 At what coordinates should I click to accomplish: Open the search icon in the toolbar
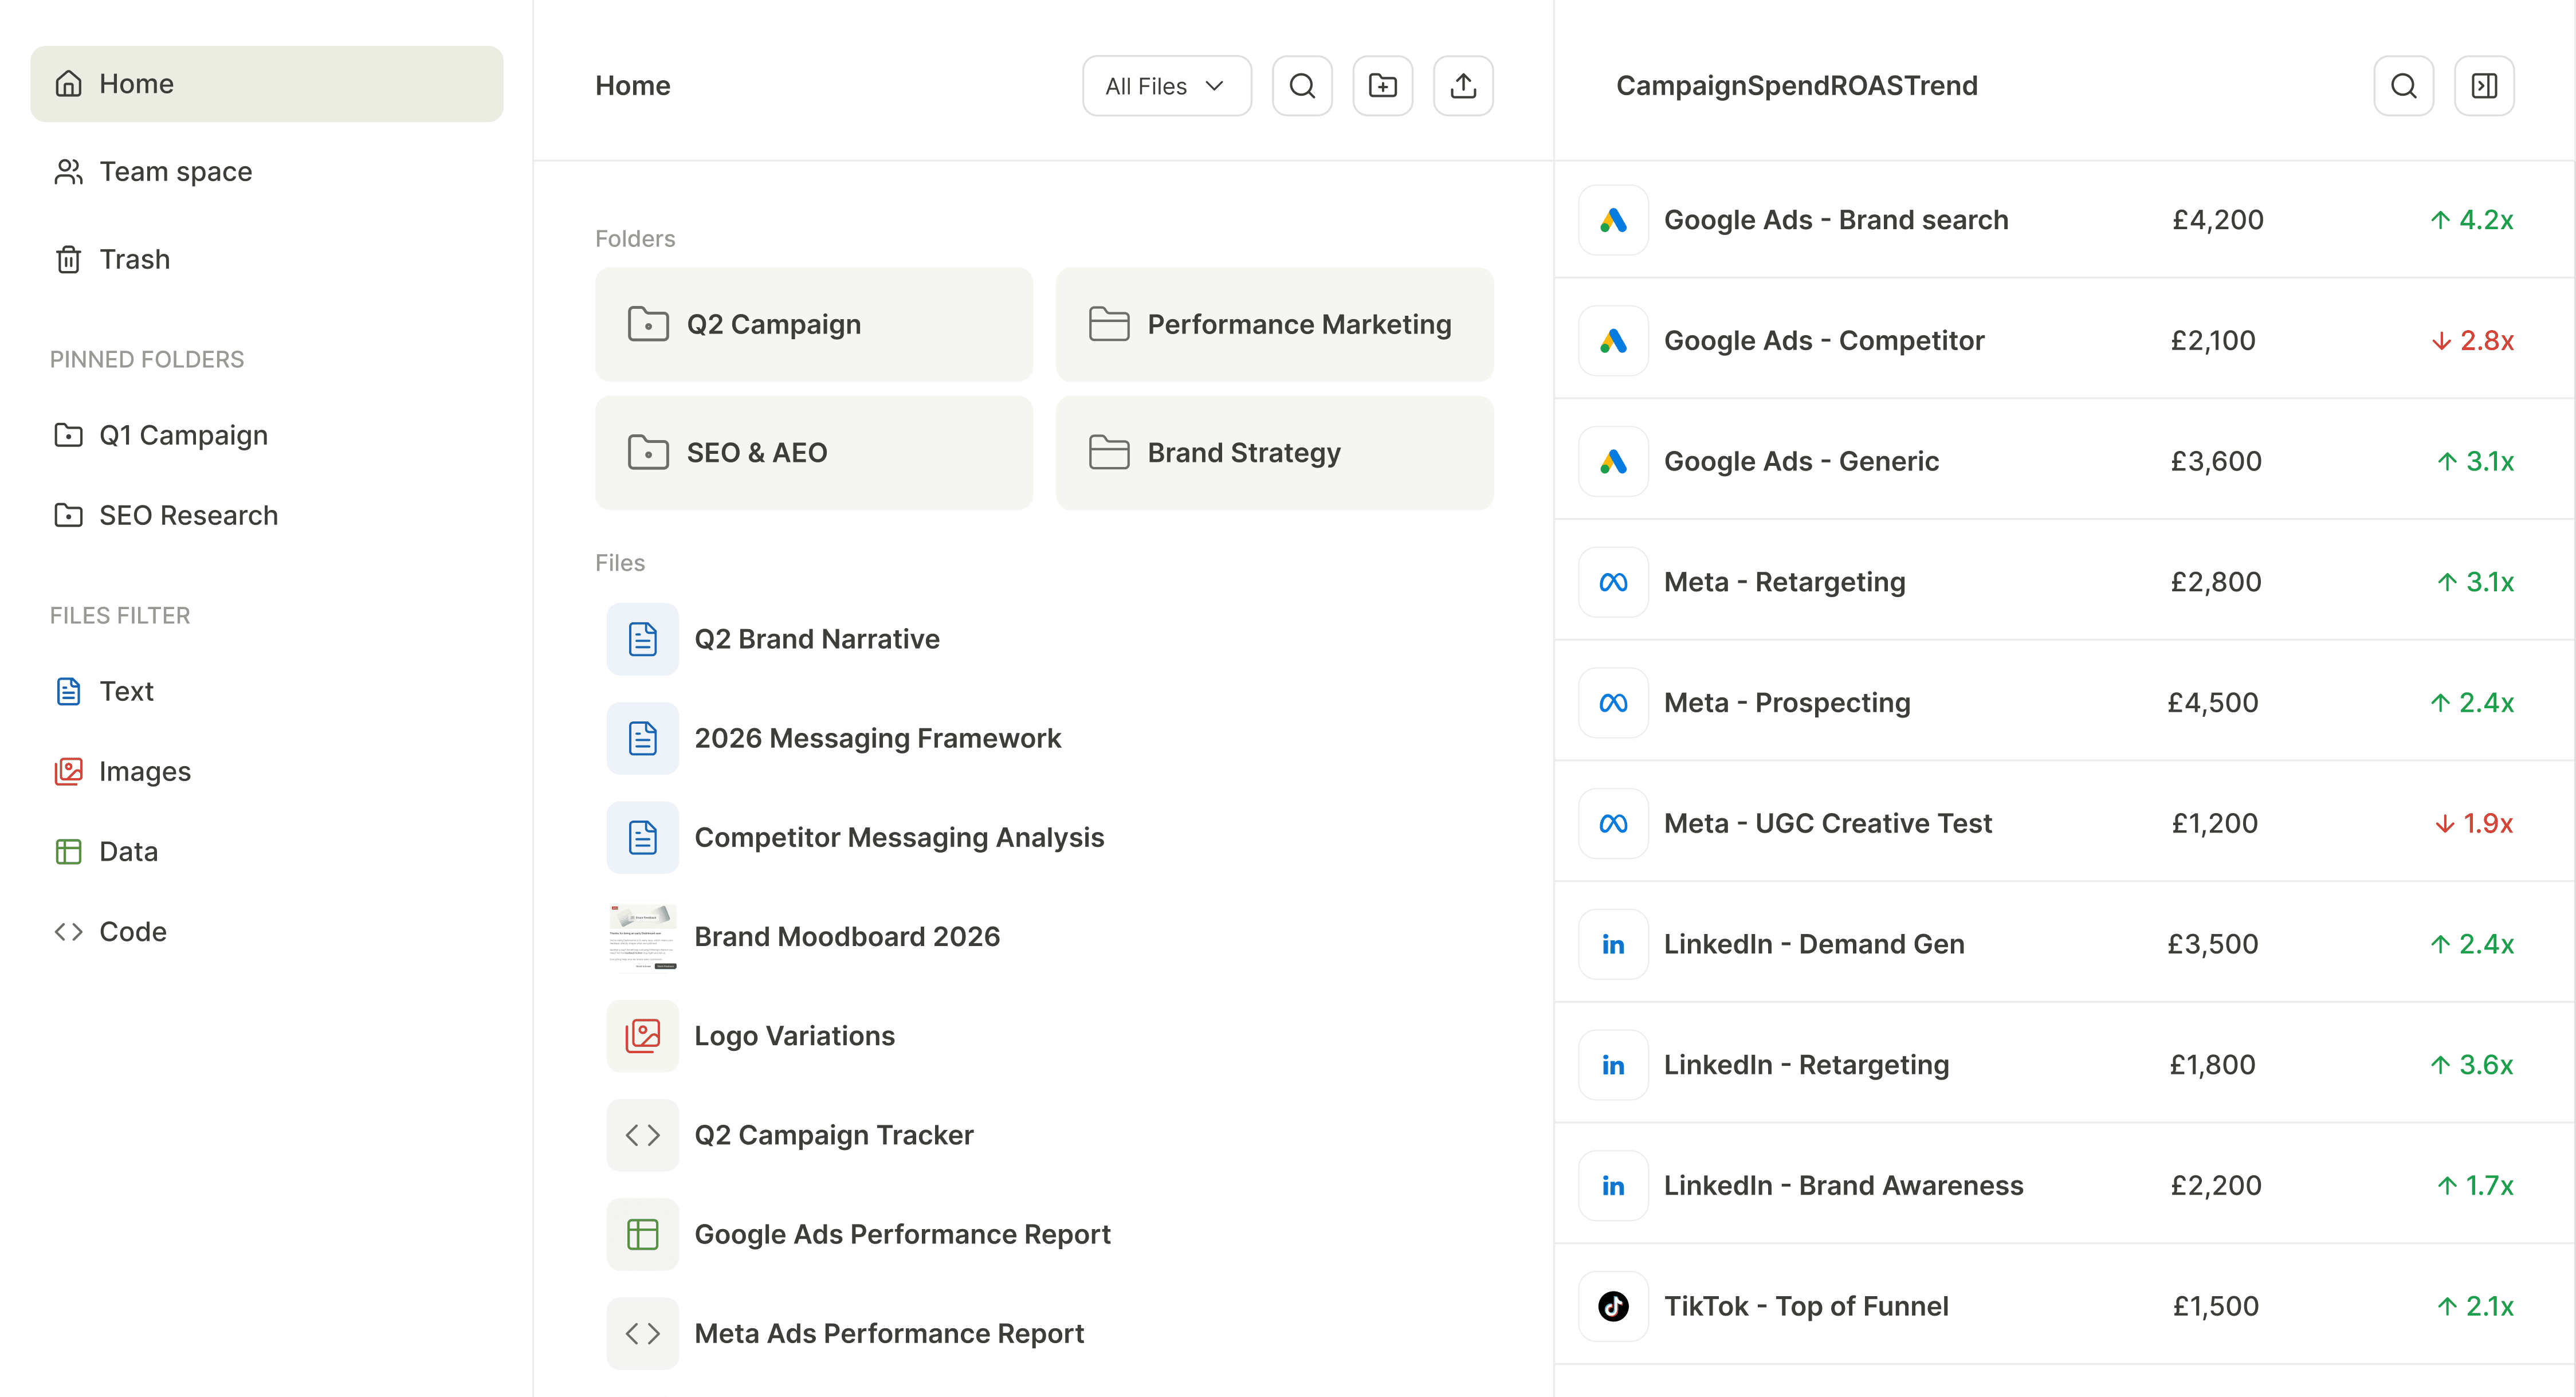pyautogui.click(x=1302, y=85)
